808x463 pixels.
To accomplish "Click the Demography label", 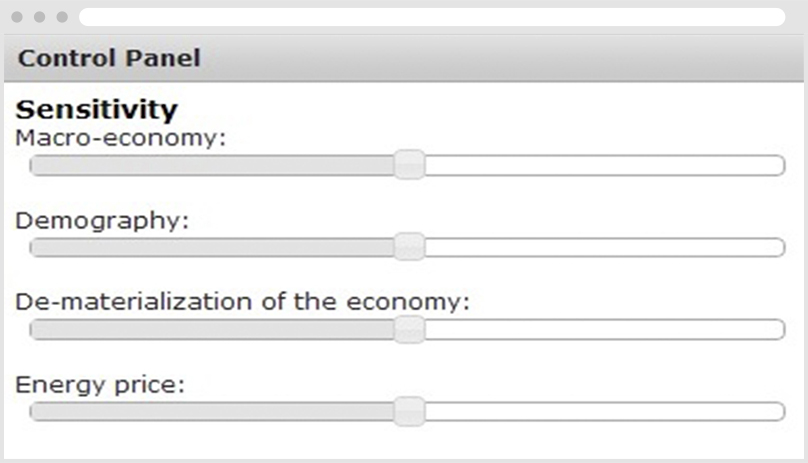I will (x=102, y=220).
